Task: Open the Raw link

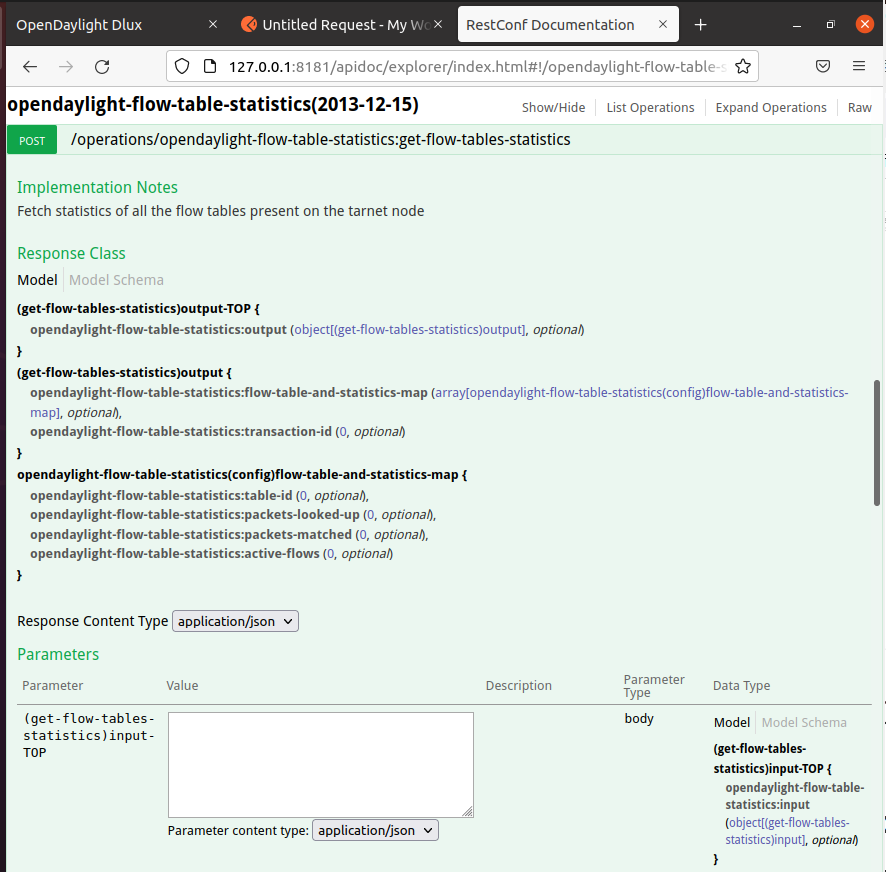Action: pyautogui.click(x=859, y=107)
